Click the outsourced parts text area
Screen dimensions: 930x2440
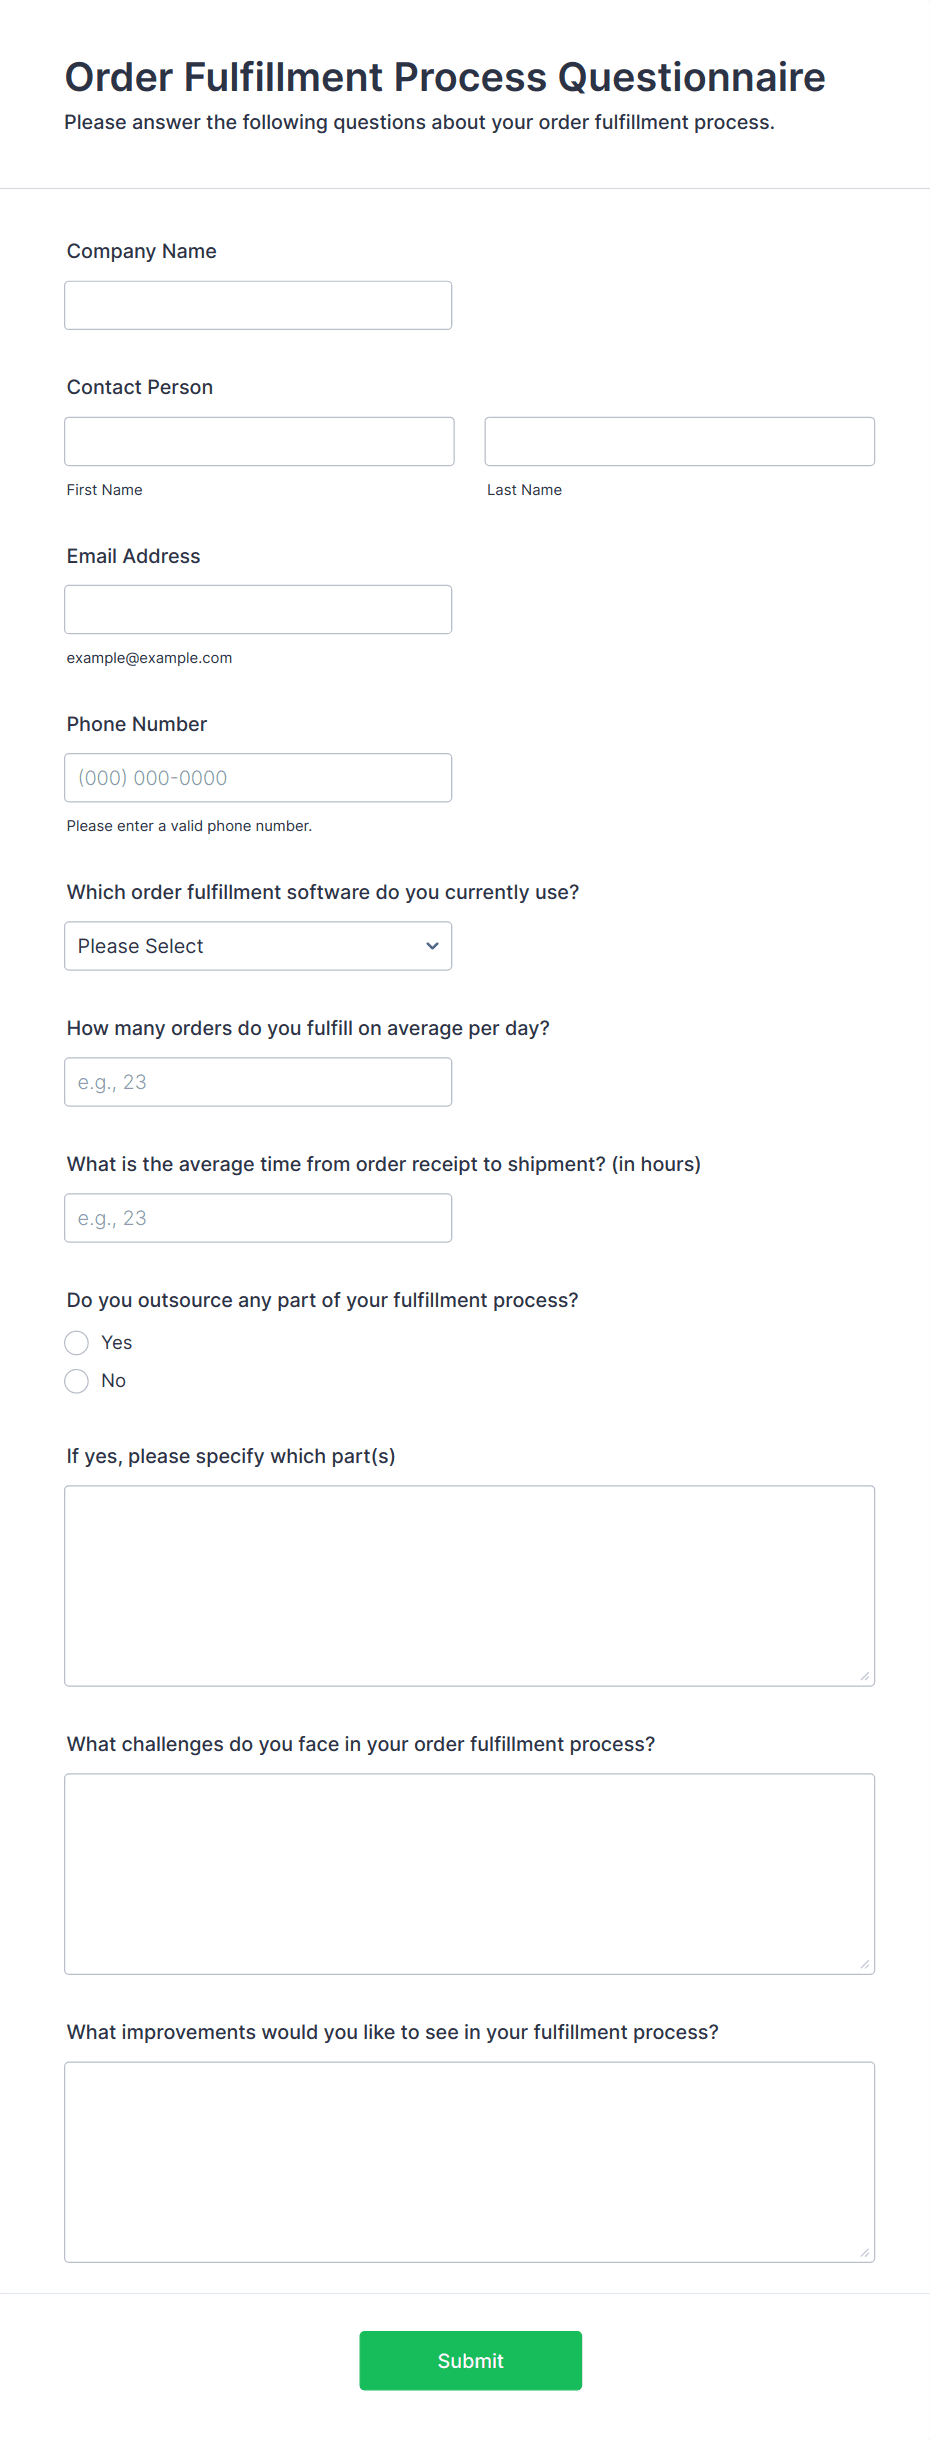point(469,1585)
